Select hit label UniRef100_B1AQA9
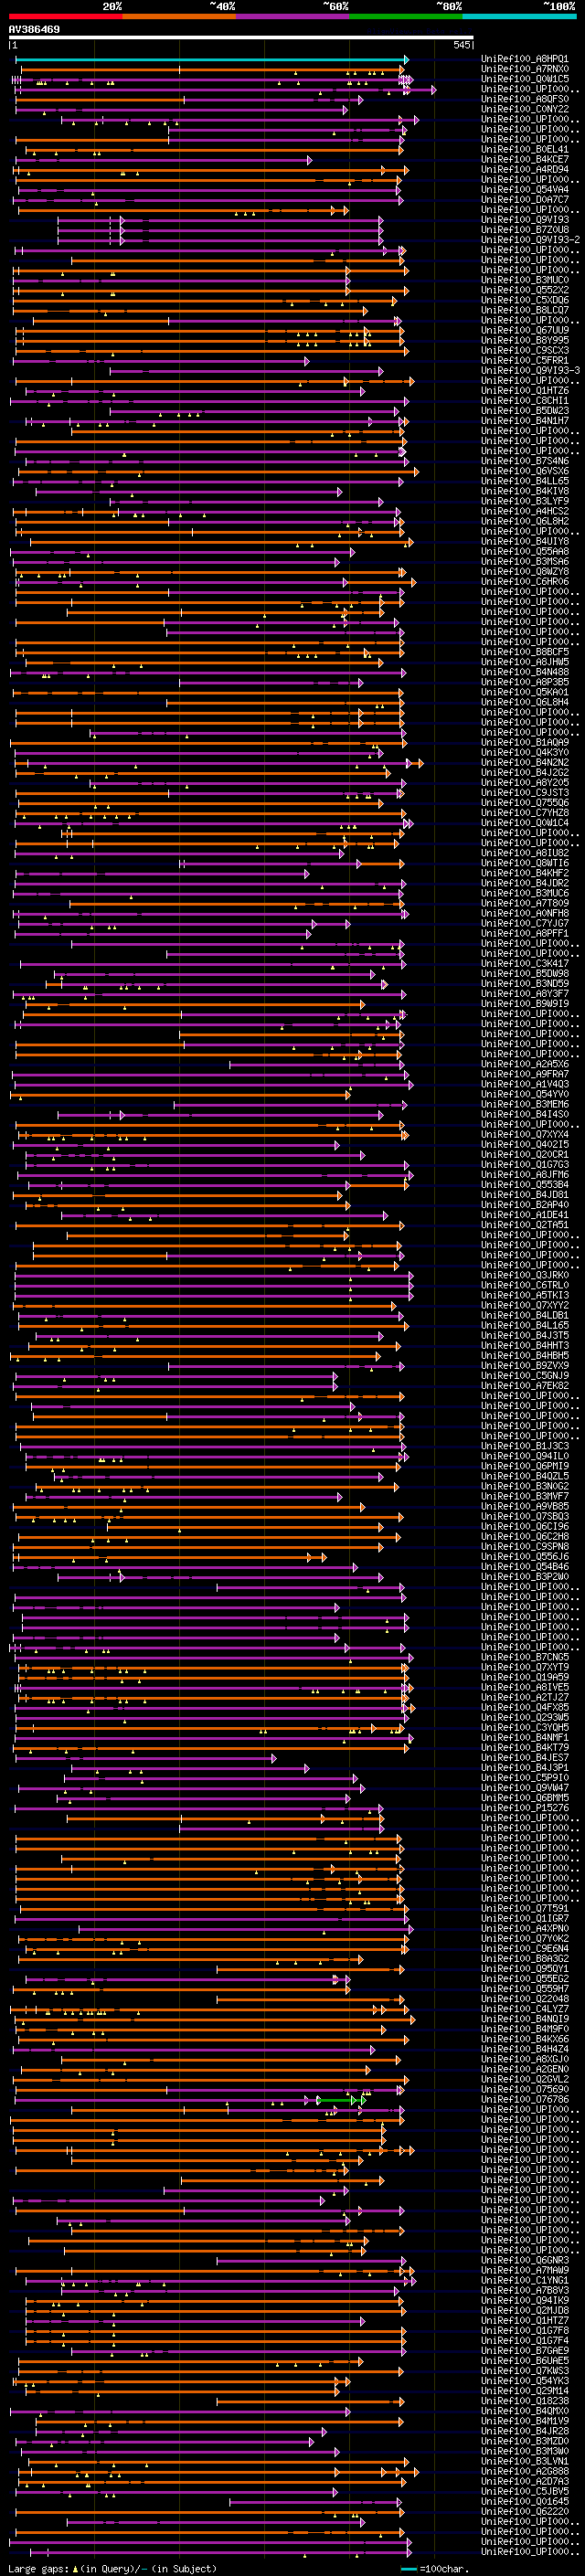 coord(525,742)
